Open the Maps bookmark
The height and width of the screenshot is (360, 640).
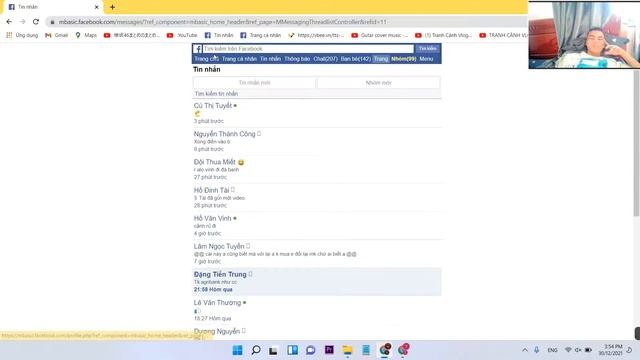click(x=86, y=36)
